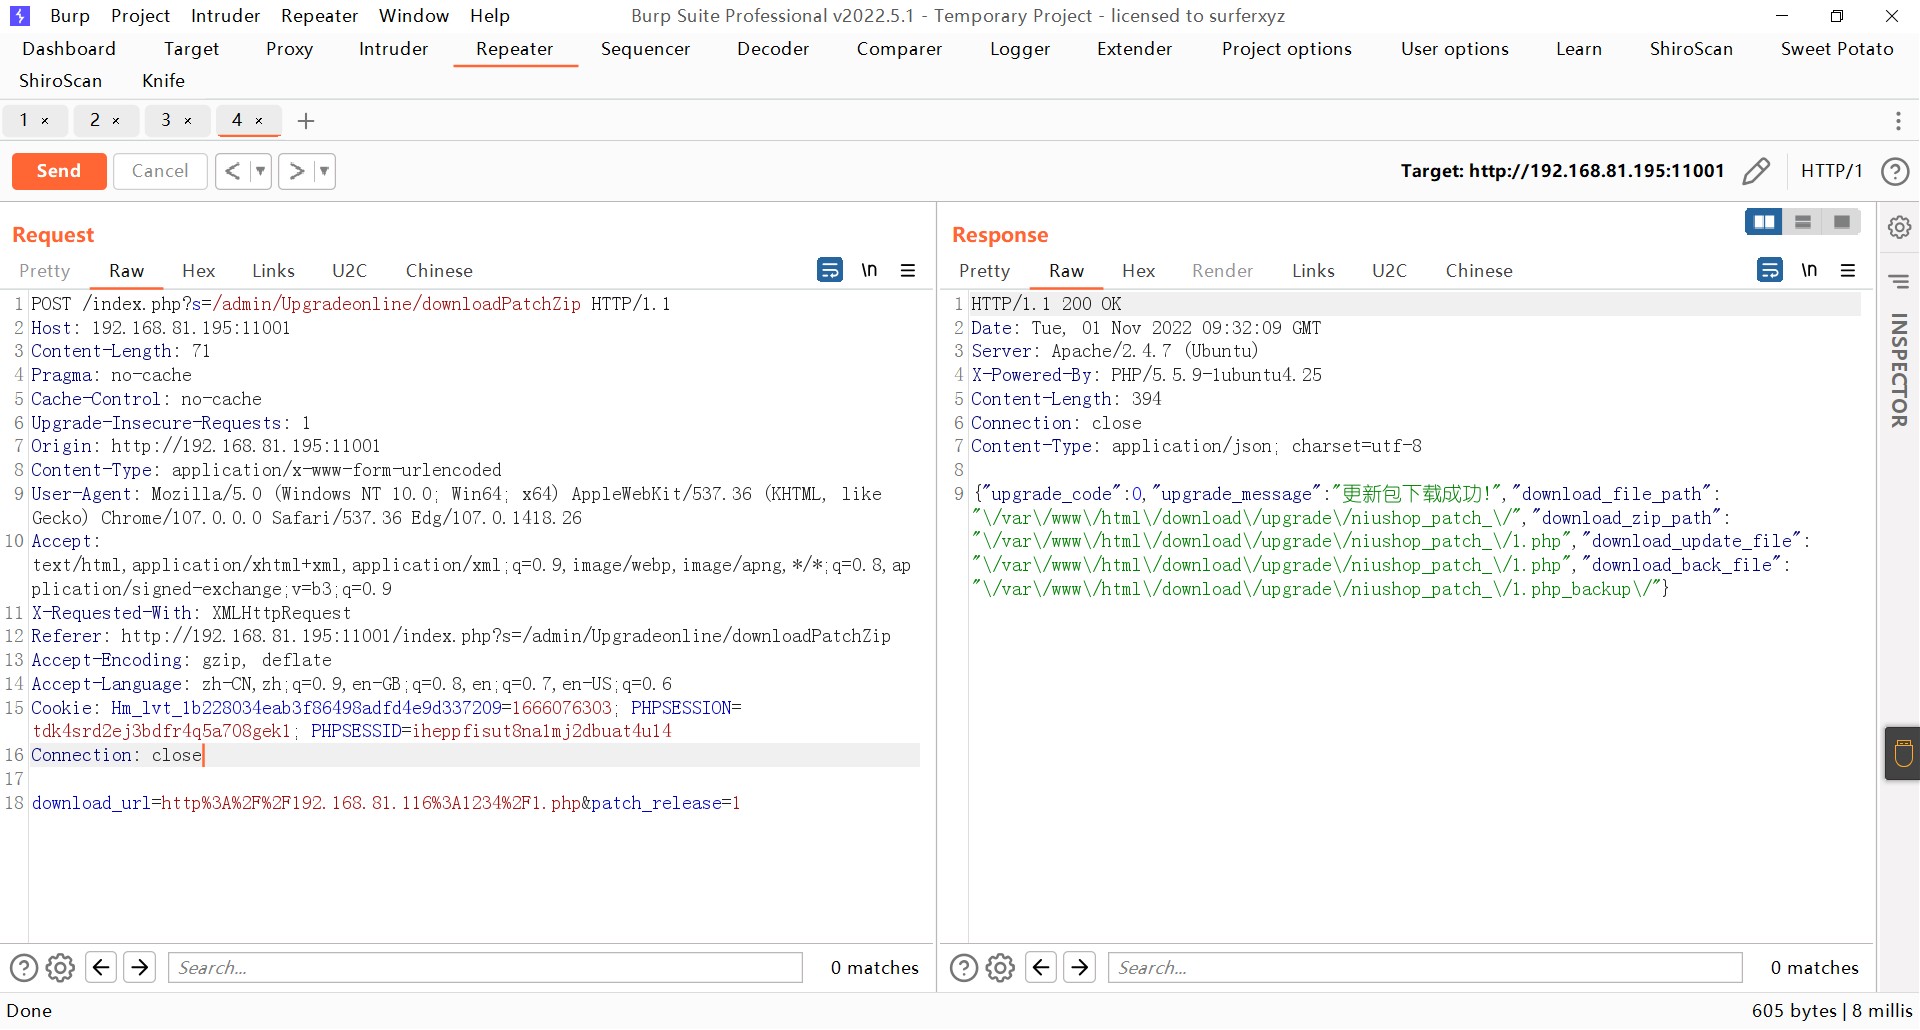Open request Chinese tab
Image resolution: width=1920 pixels, height=1030 pixels.
click(439, 271)
